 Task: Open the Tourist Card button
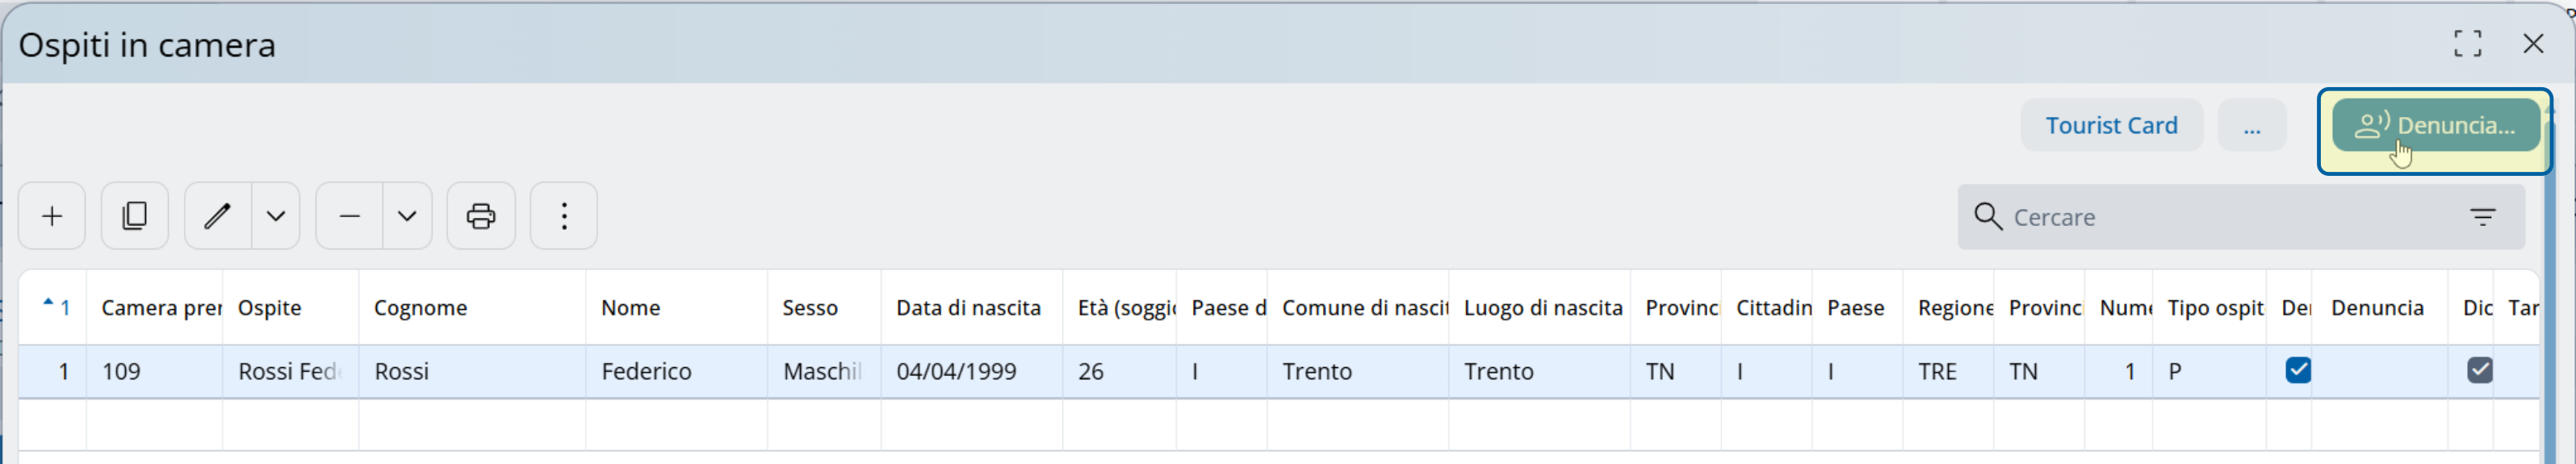2111,126
